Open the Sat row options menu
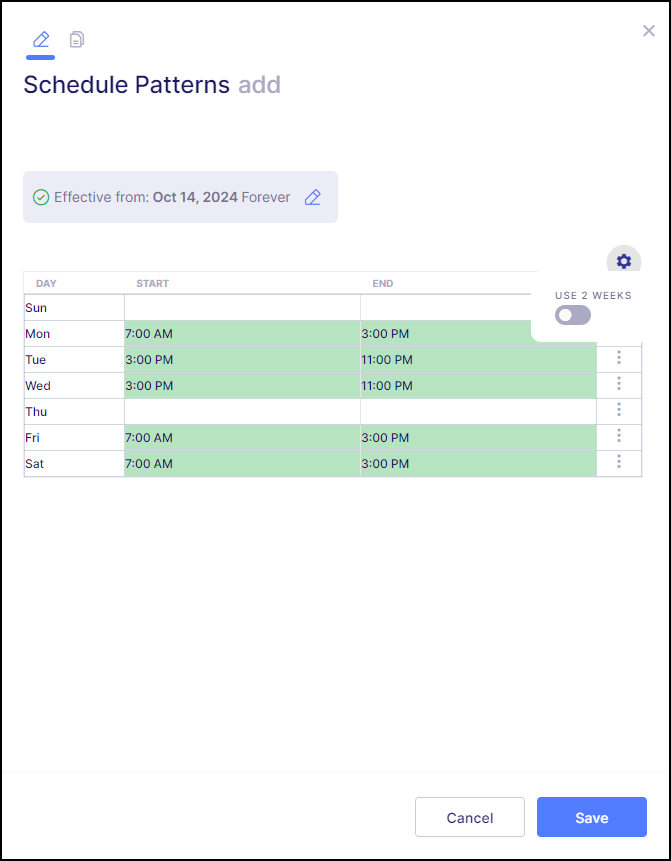 click(x=619, y=463)
